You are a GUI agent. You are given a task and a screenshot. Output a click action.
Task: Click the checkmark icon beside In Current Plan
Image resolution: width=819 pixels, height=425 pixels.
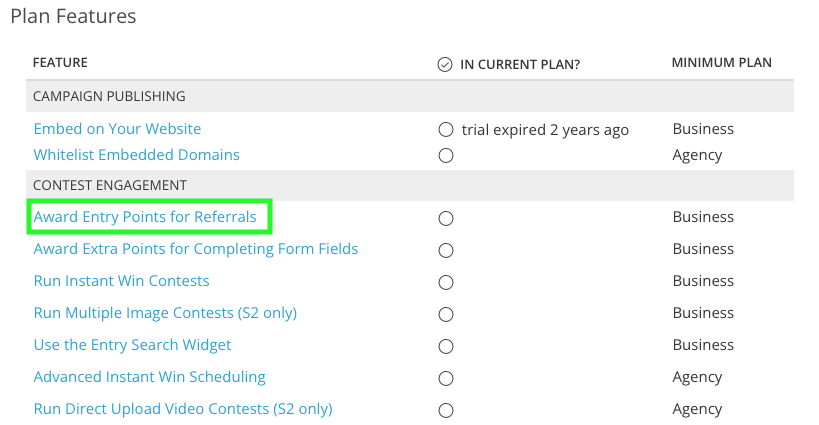(x=445, y=64)
